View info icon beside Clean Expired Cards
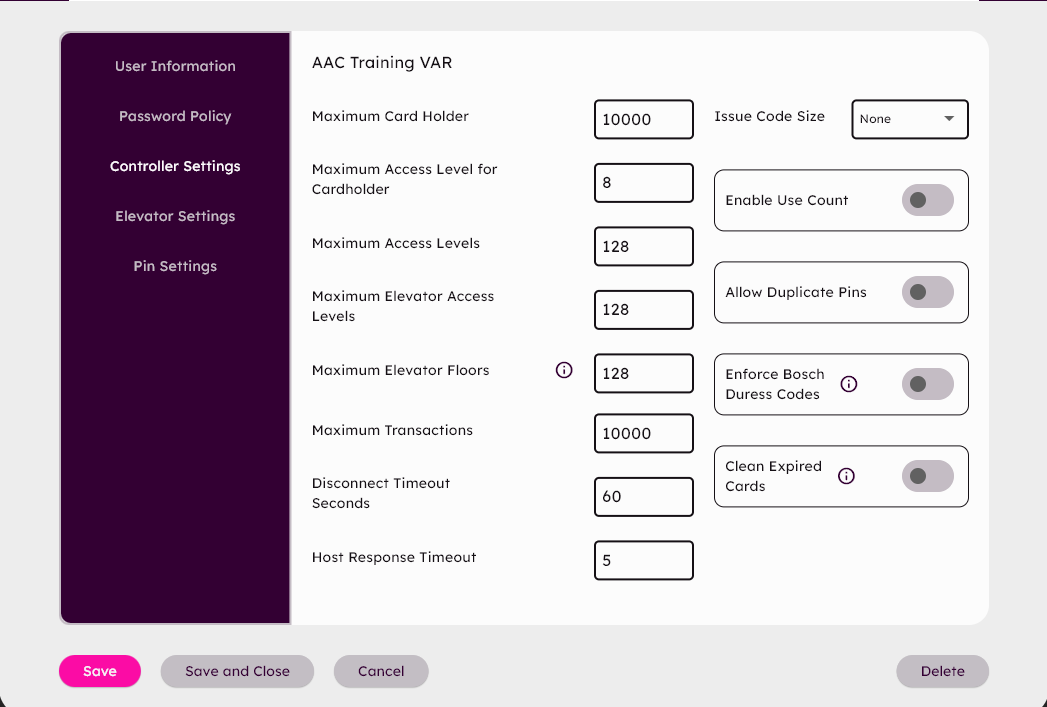The height and width of the screenshot is (707, 1047). 846,476
